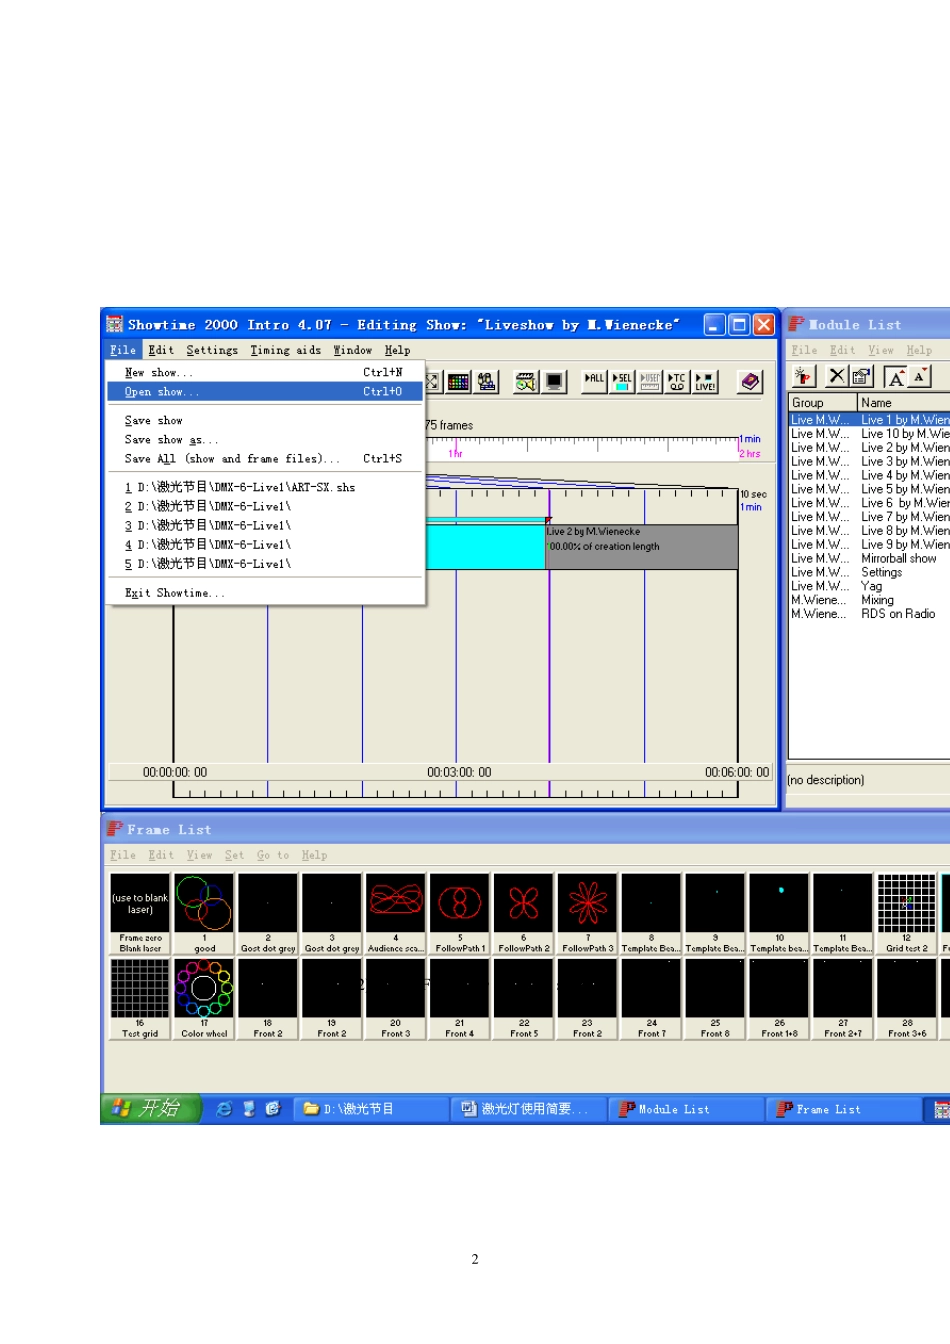Click the clapperboard preview icon in Showtime toolbar
The width and height of the screenshot is (950, 1344).
point(526,381)
